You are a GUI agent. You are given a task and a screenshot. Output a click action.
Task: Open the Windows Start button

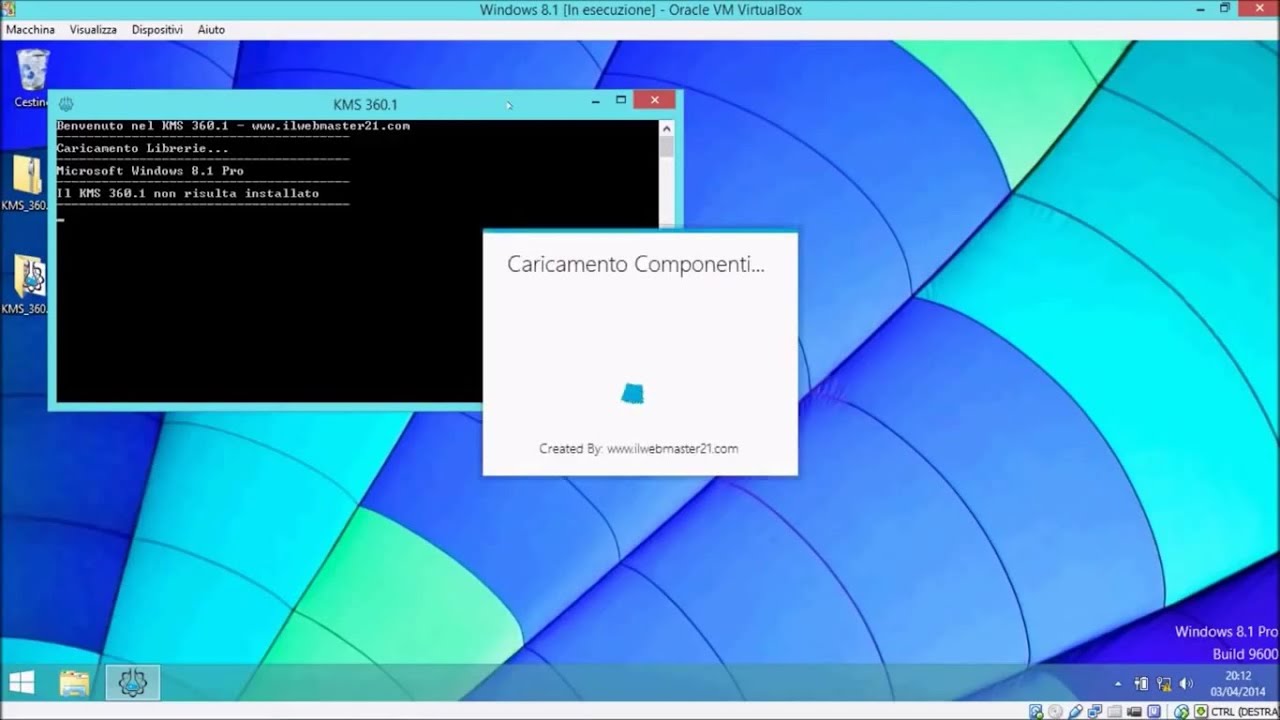(22, 682)
